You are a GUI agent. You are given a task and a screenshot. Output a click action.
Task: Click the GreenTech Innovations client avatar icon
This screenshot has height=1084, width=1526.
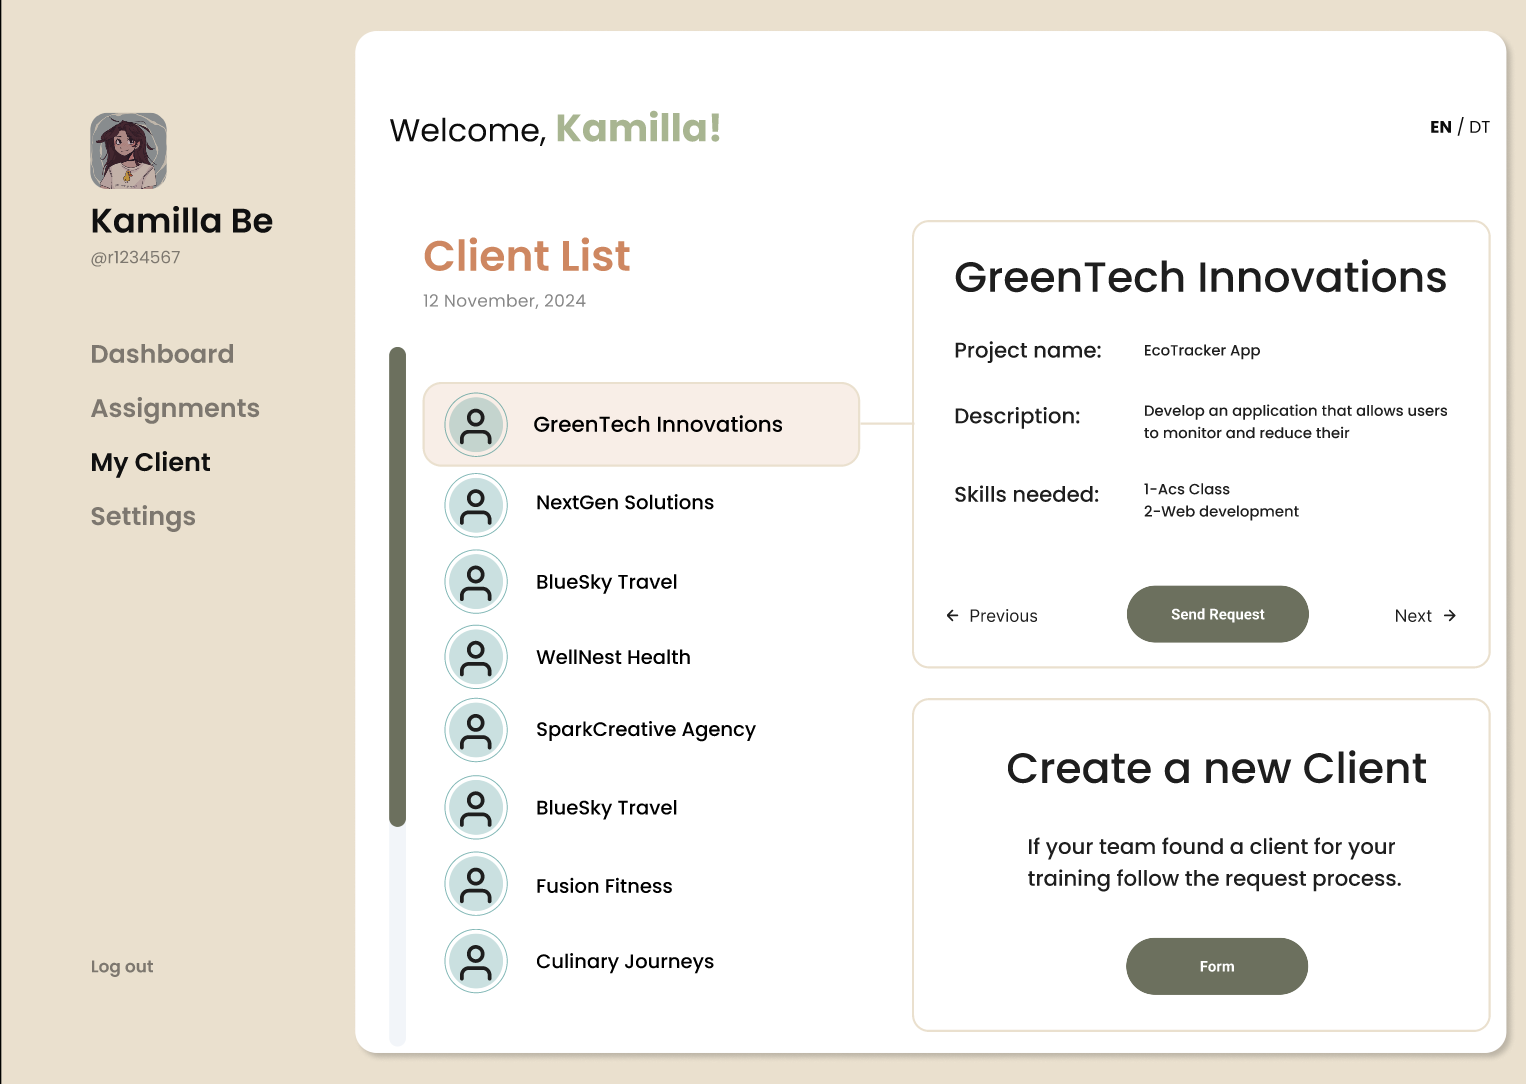476,425
